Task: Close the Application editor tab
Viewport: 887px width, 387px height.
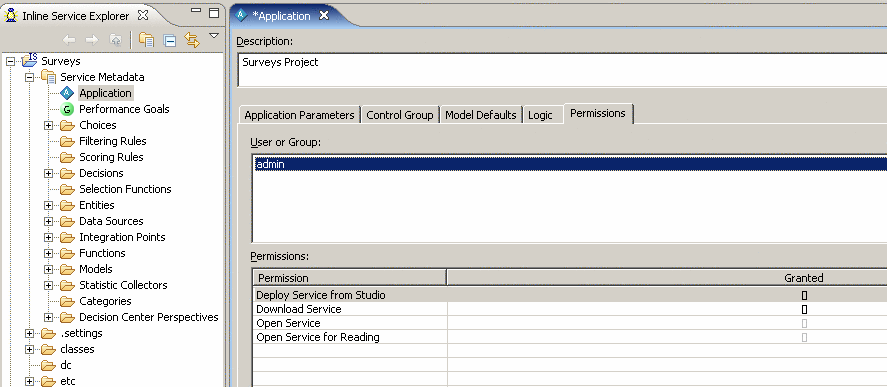Action: 324,15
